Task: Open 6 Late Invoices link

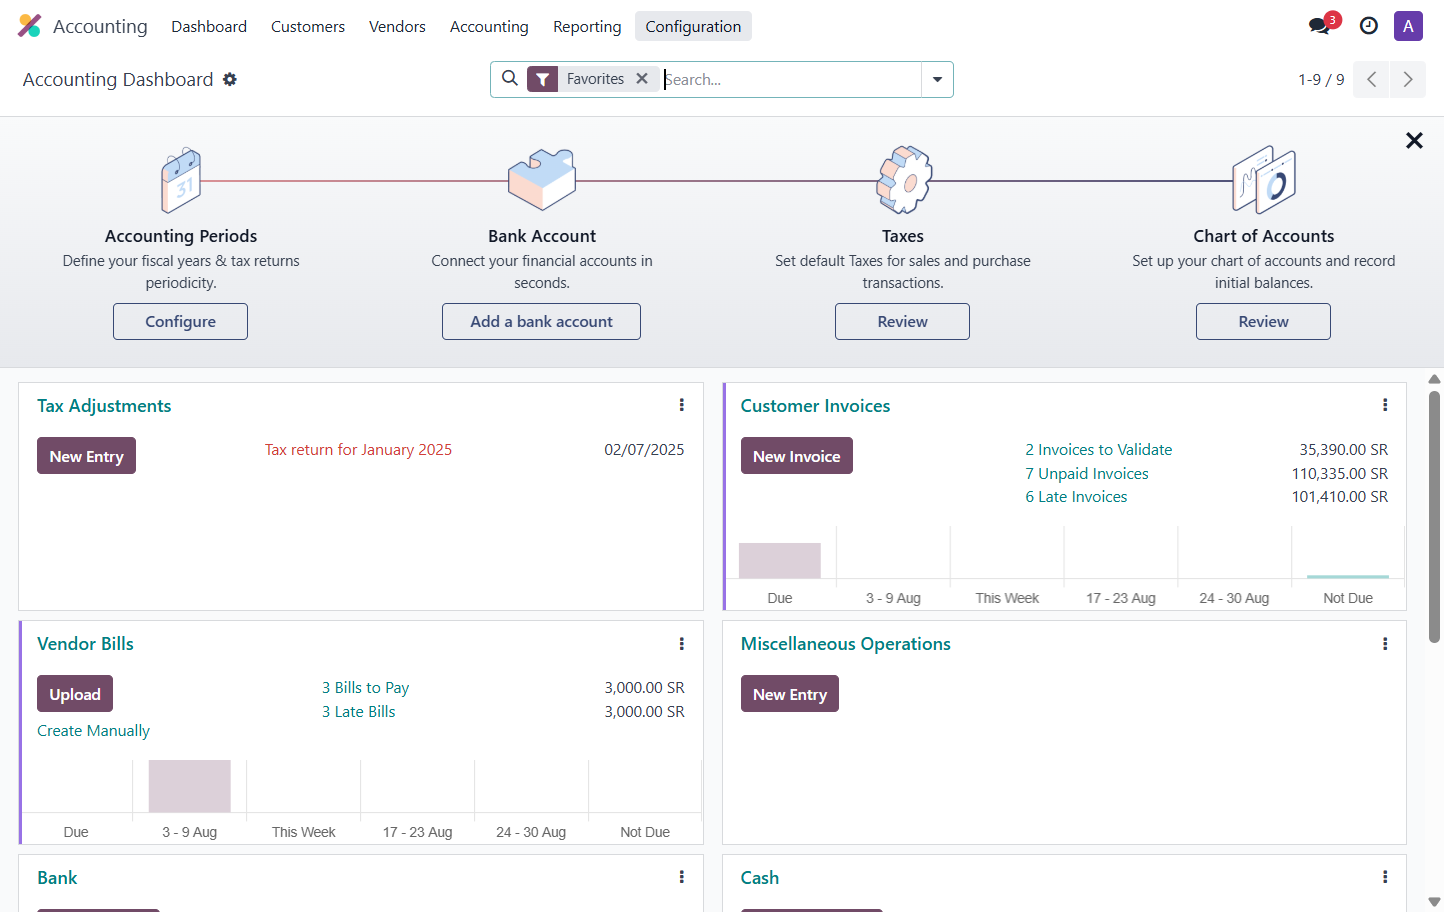Action: tap(1076, 497)
